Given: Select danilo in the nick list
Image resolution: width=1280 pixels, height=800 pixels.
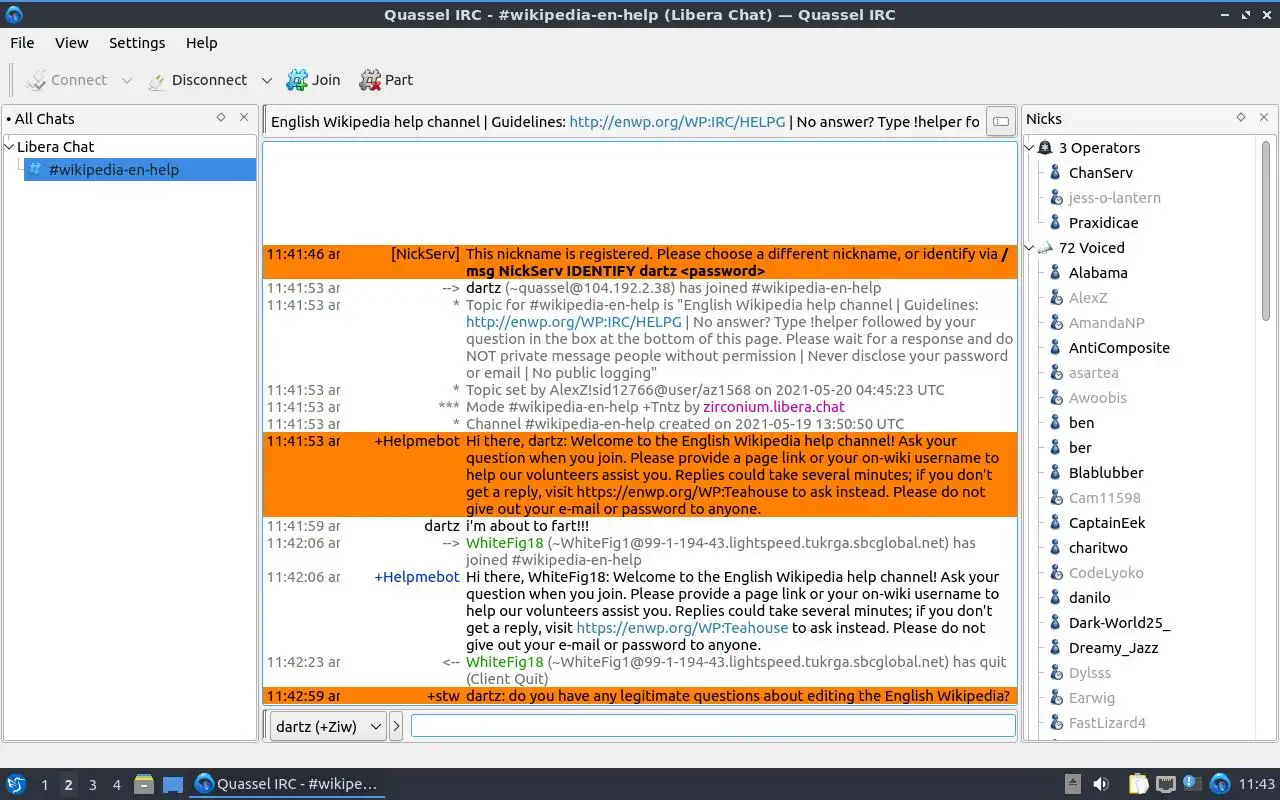Looking at the screenshot, I should (x=1089, y=598).
